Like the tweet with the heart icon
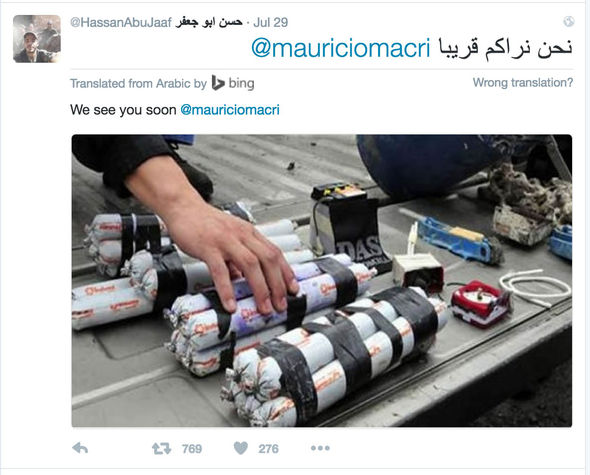590x475 pixels. [241, 448]
